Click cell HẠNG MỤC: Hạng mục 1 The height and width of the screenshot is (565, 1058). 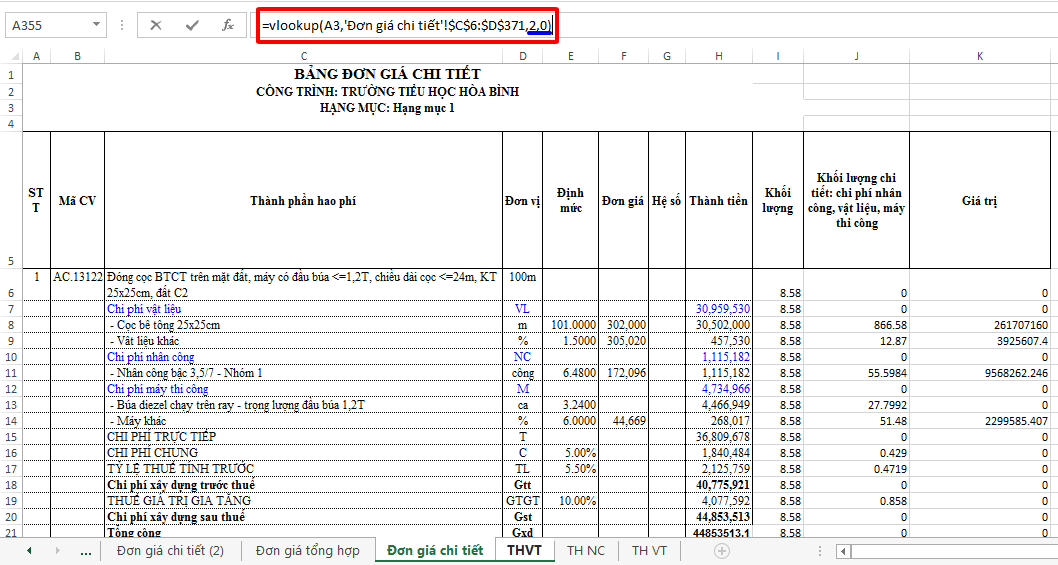(388, 107)
